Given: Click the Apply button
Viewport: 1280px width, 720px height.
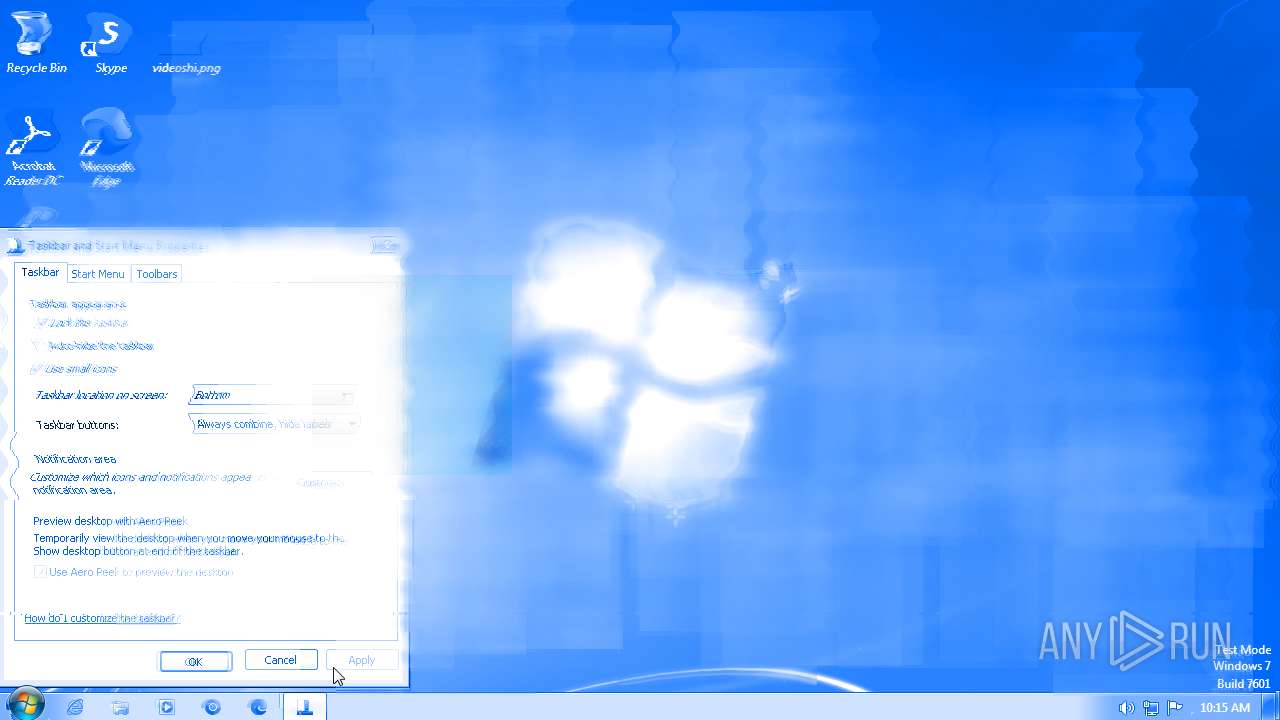Looking at the screenshot, I should click(362, 660).
